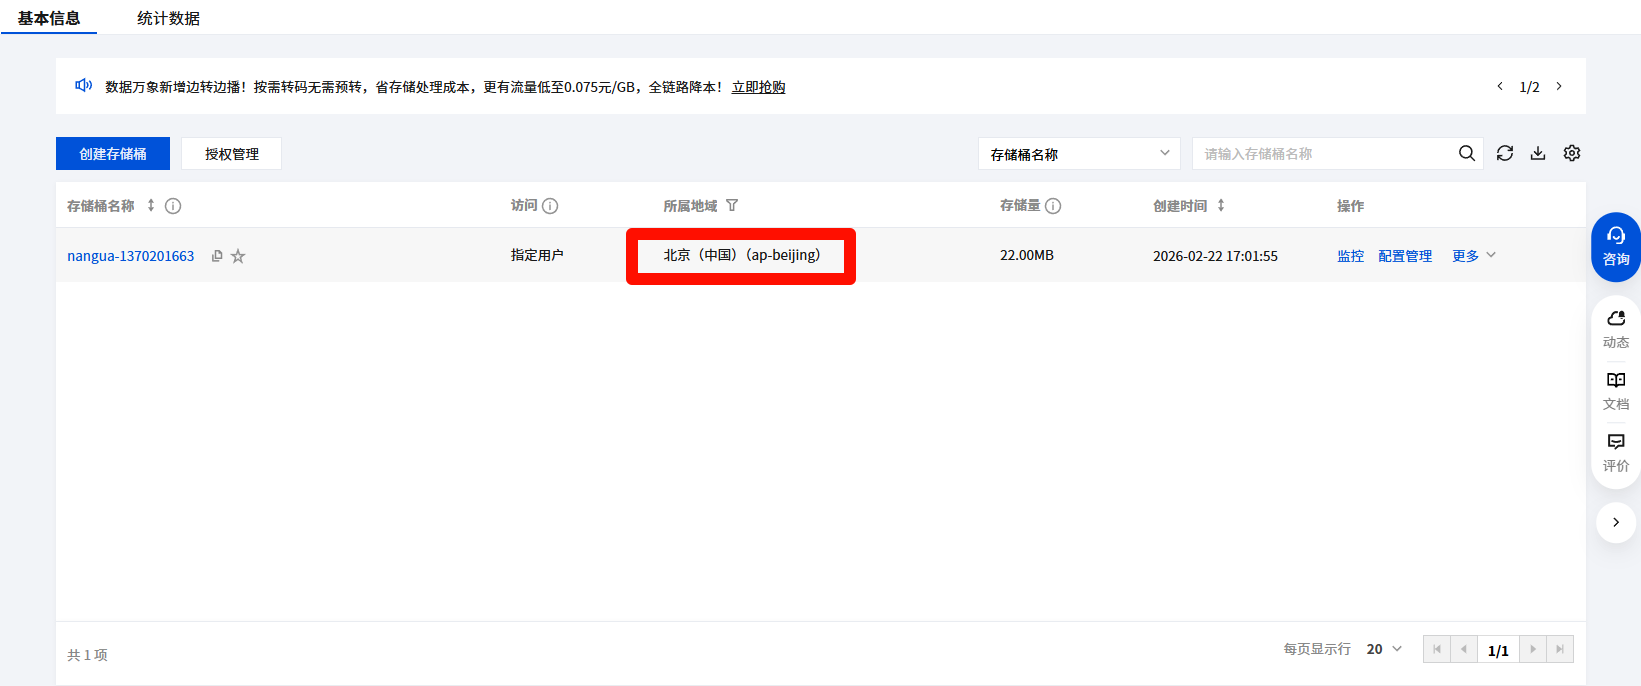Change rows per page dropdown
Image resolution: width=1641 pixels, height=686 pixels.
[1384, 649]
